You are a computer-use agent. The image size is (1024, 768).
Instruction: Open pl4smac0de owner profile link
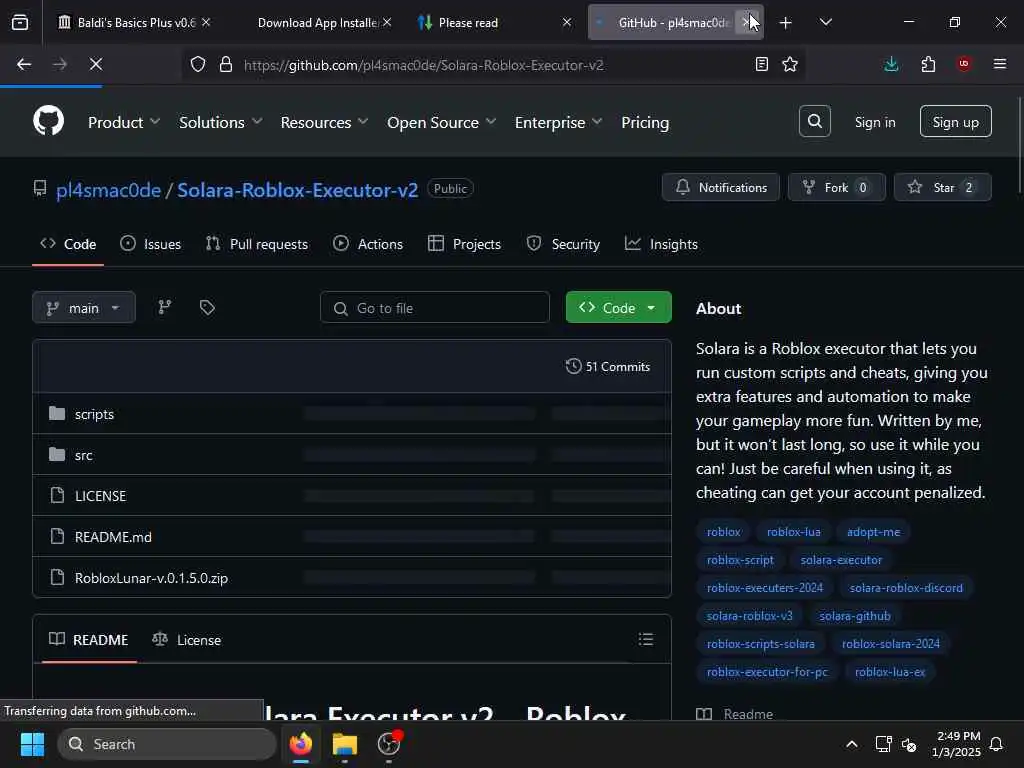[x=108, y=189]
